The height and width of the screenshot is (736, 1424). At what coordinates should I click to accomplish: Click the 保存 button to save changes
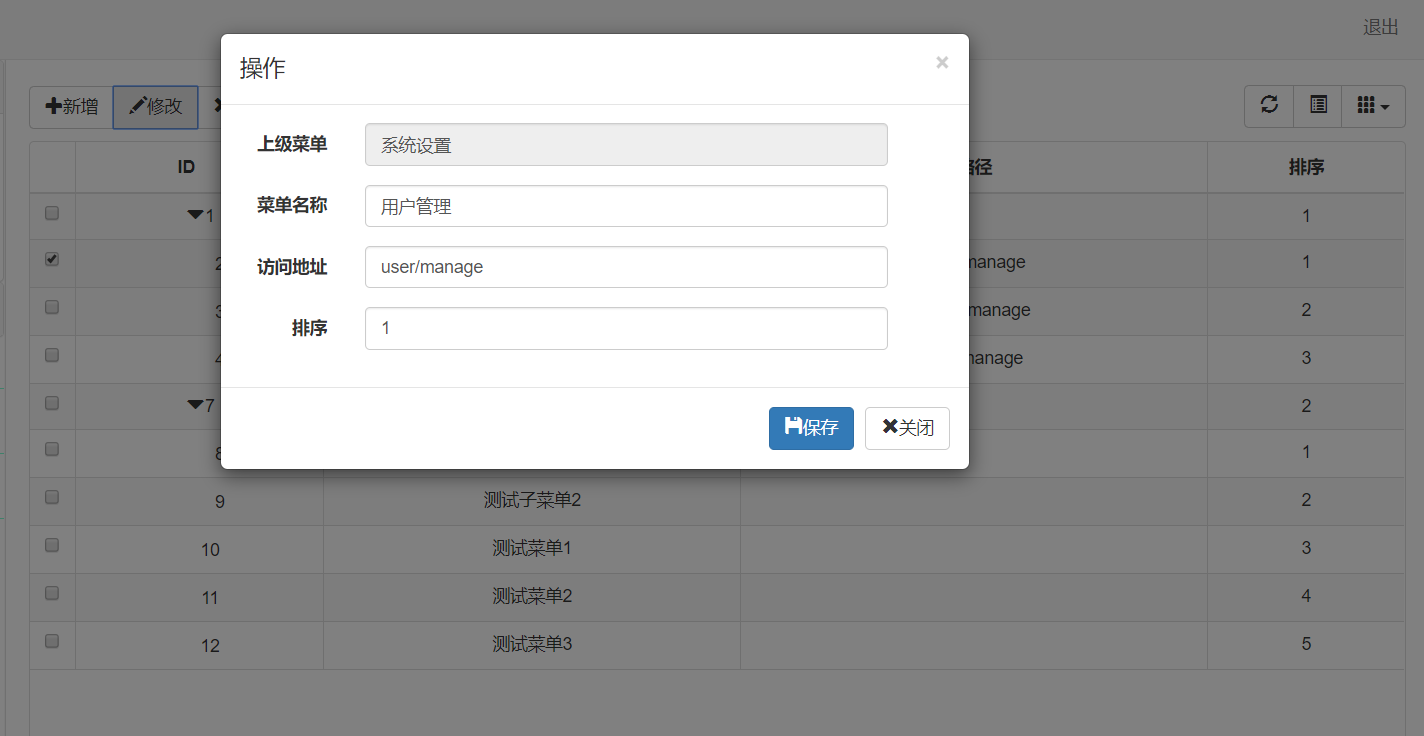tap(811, 428)
